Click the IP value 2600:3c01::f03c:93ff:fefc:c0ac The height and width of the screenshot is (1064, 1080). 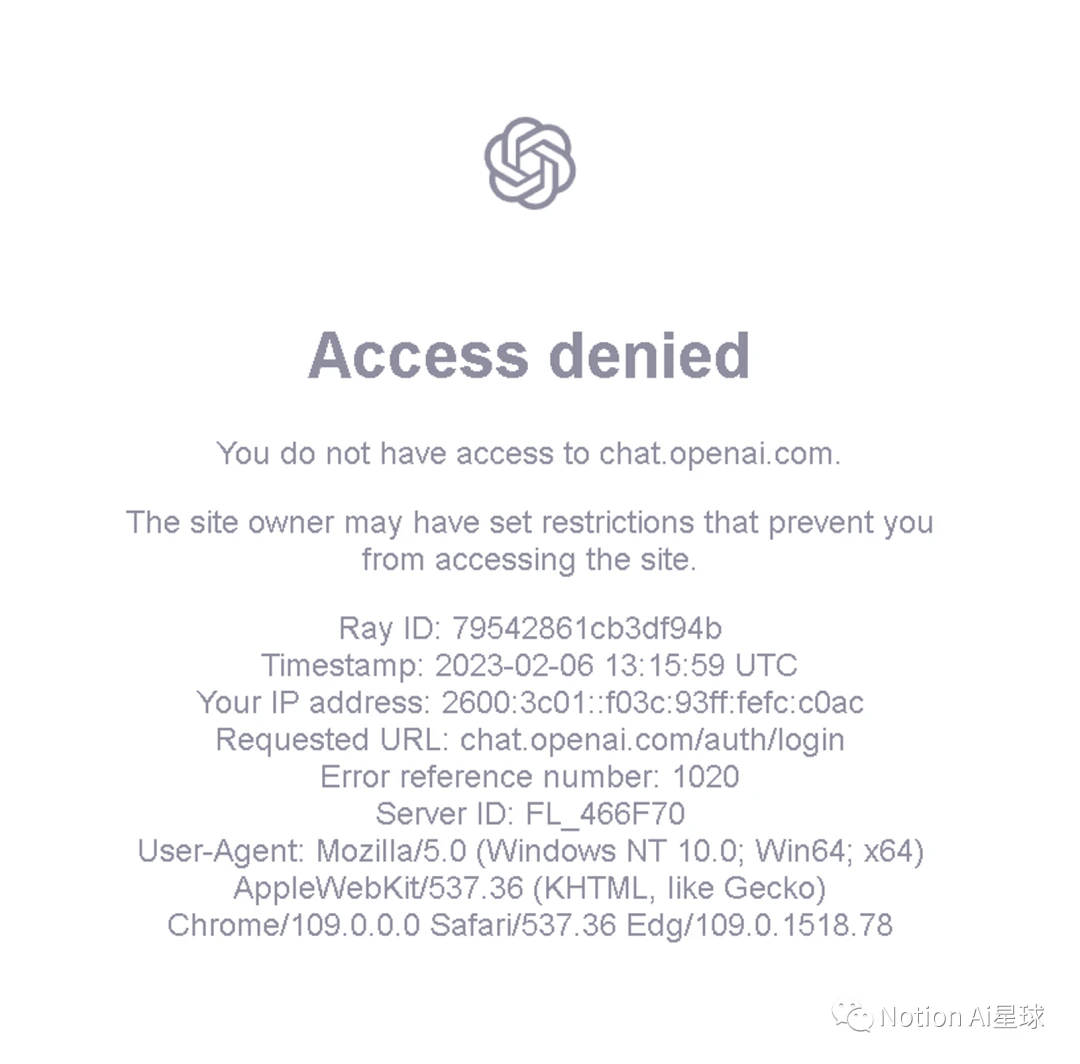652,703
